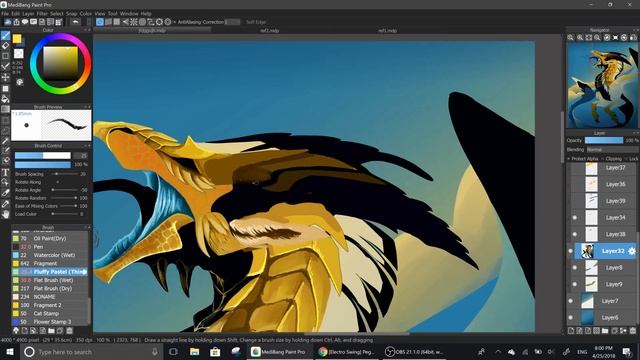This screenshot has width=640, height=360.
Task: Toggle visibility of Layer8
Action: tap(575, 268)
